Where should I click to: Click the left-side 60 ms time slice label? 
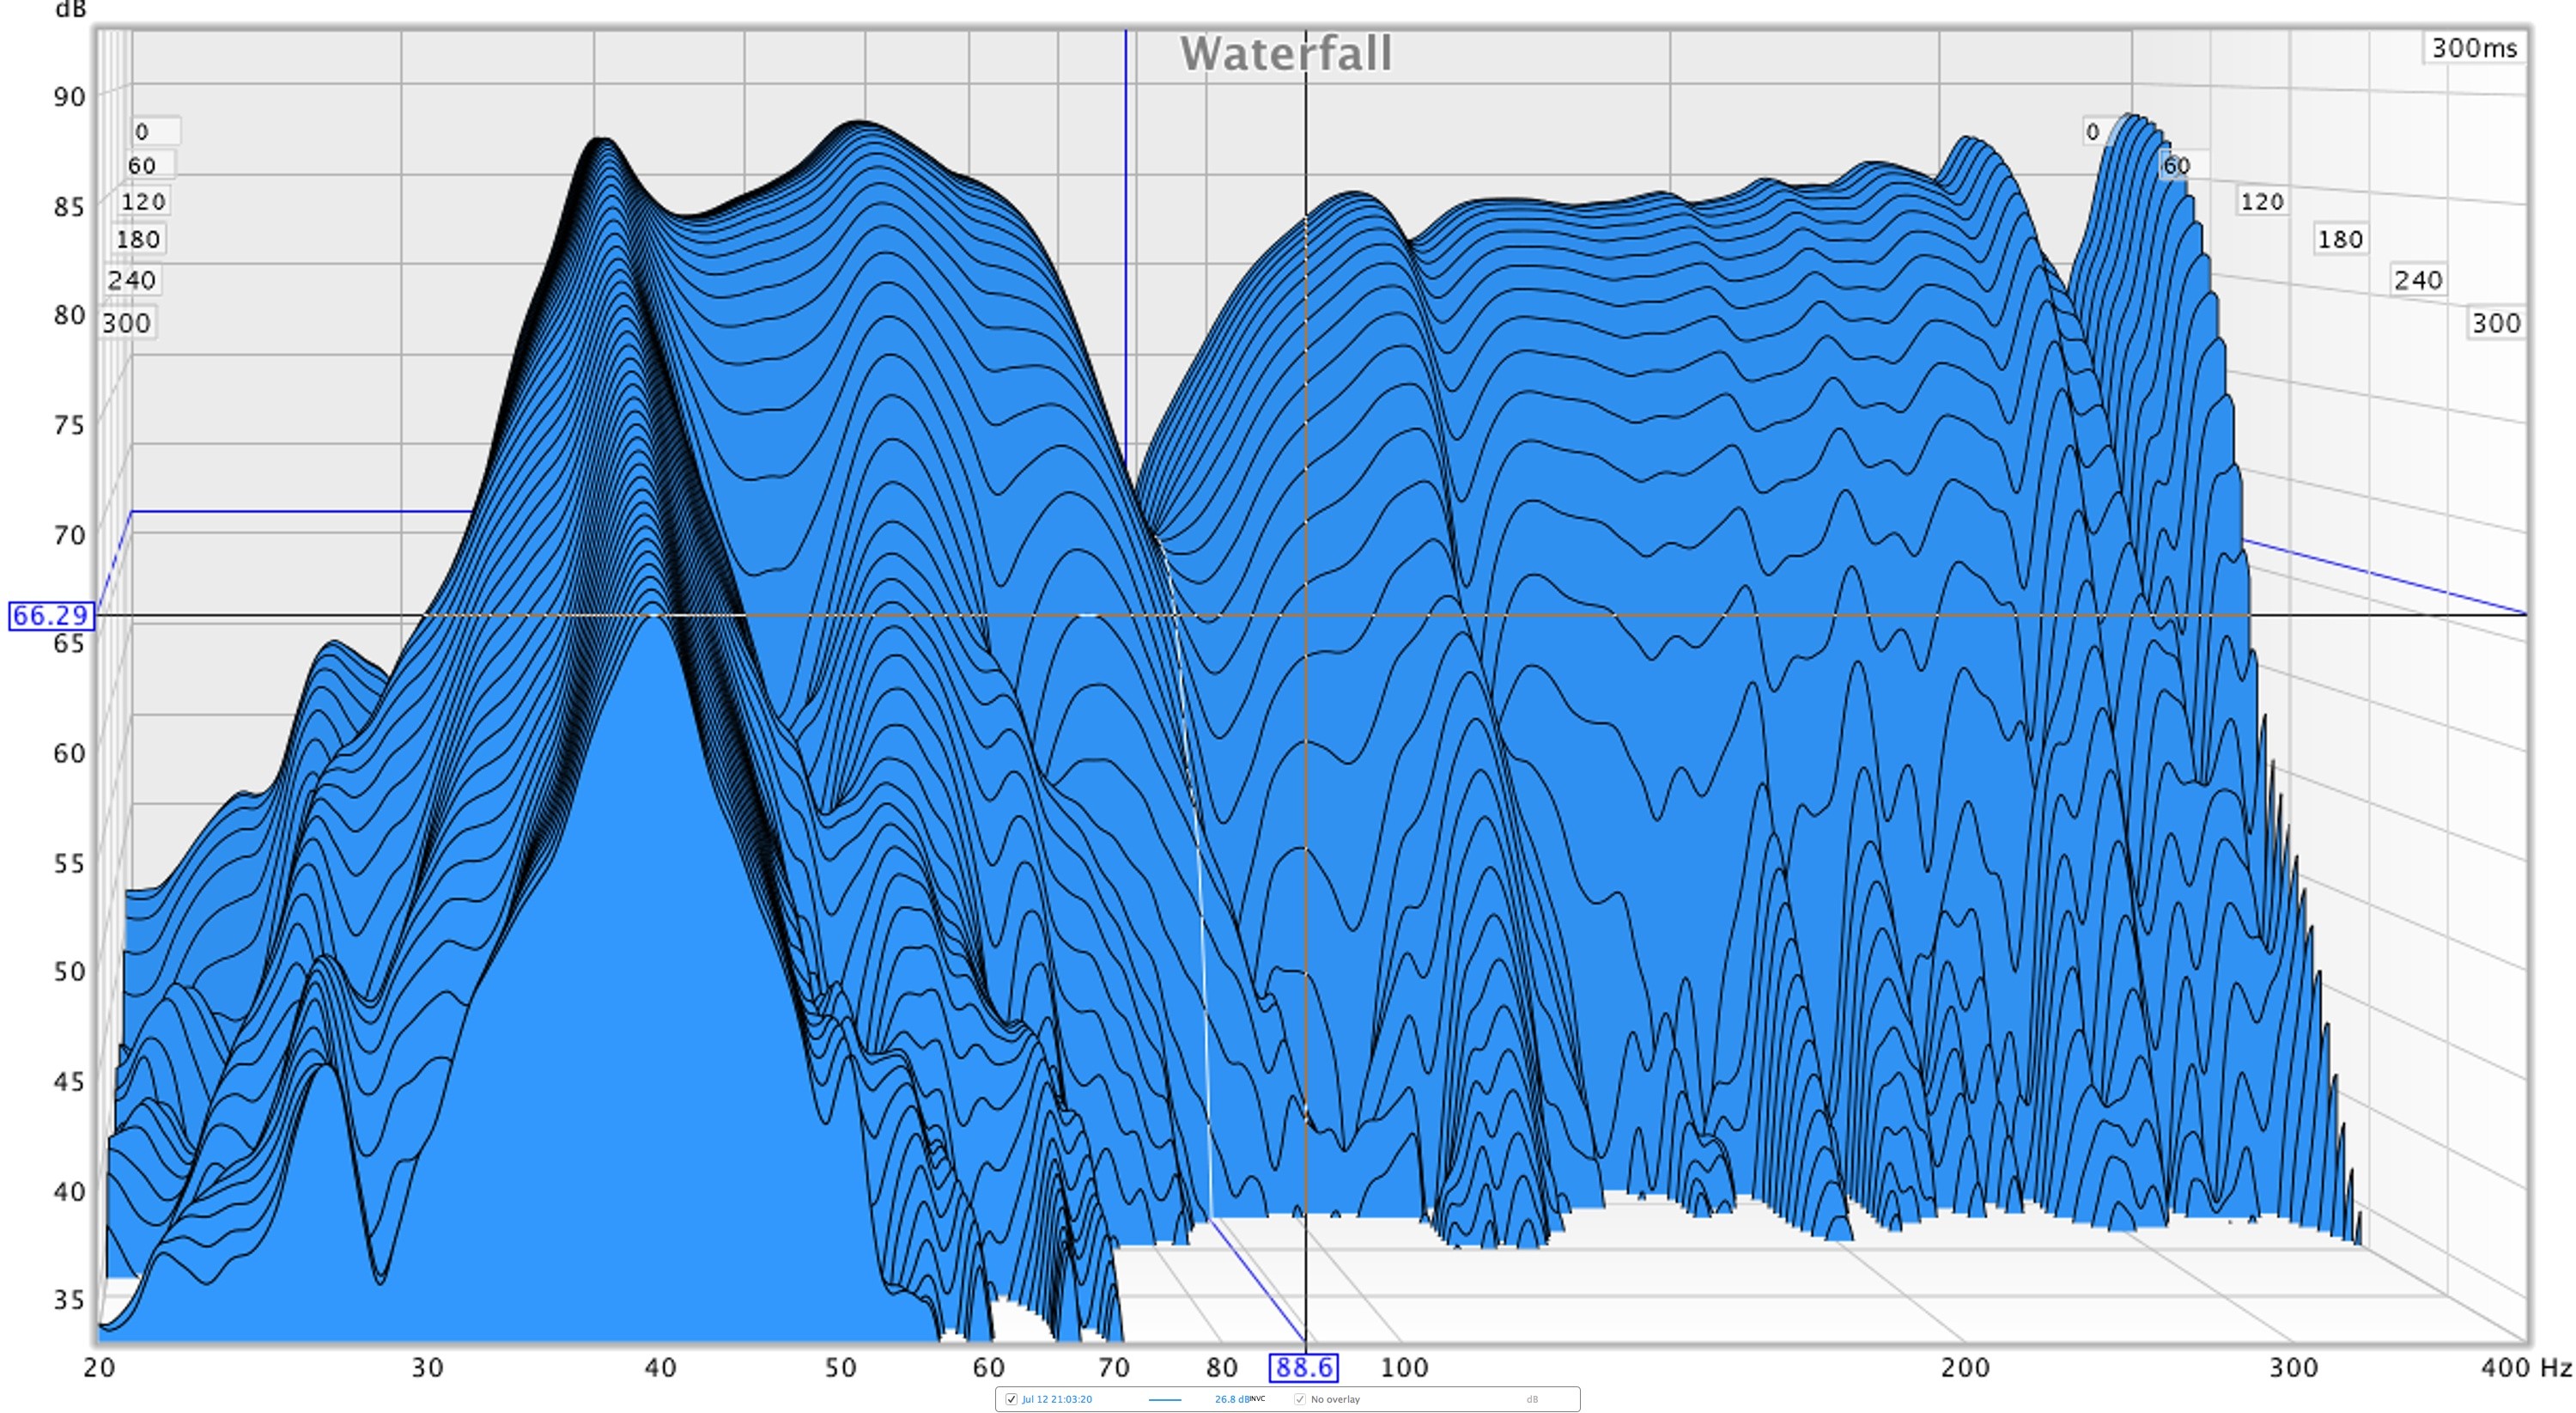coord(142,166)
